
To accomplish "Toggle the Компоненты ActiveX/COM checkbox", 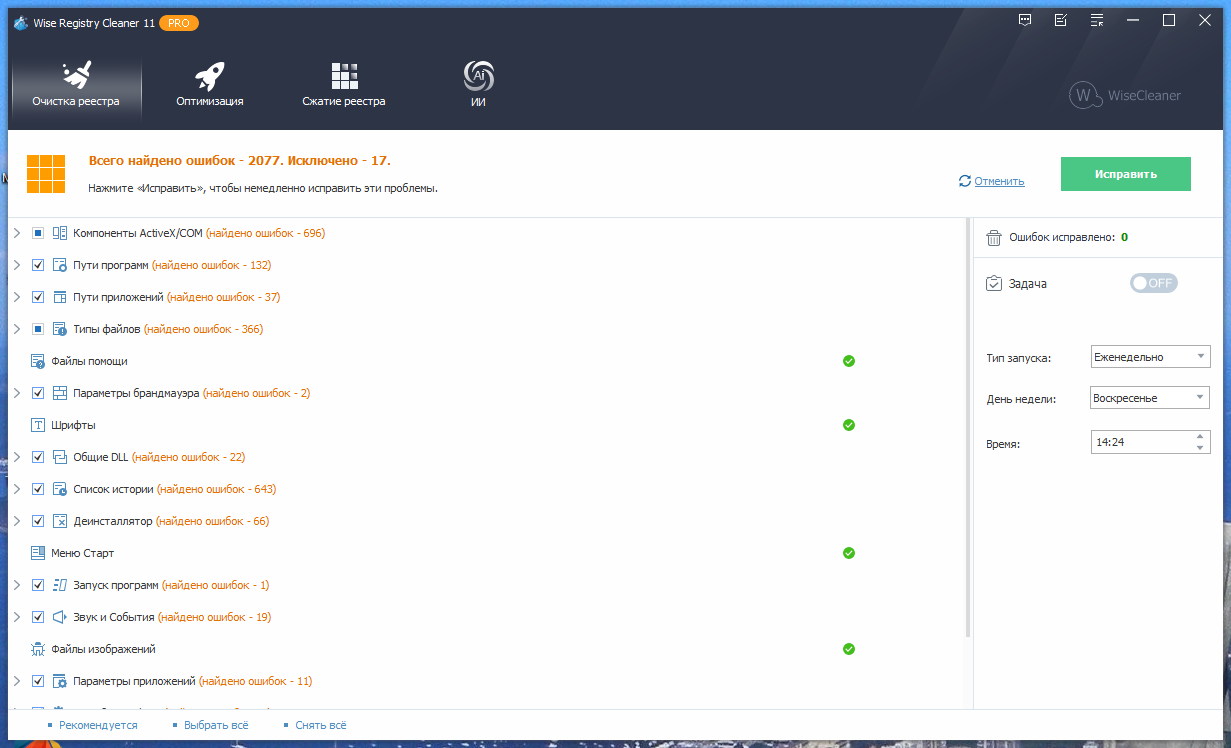I will click(38, 233).
